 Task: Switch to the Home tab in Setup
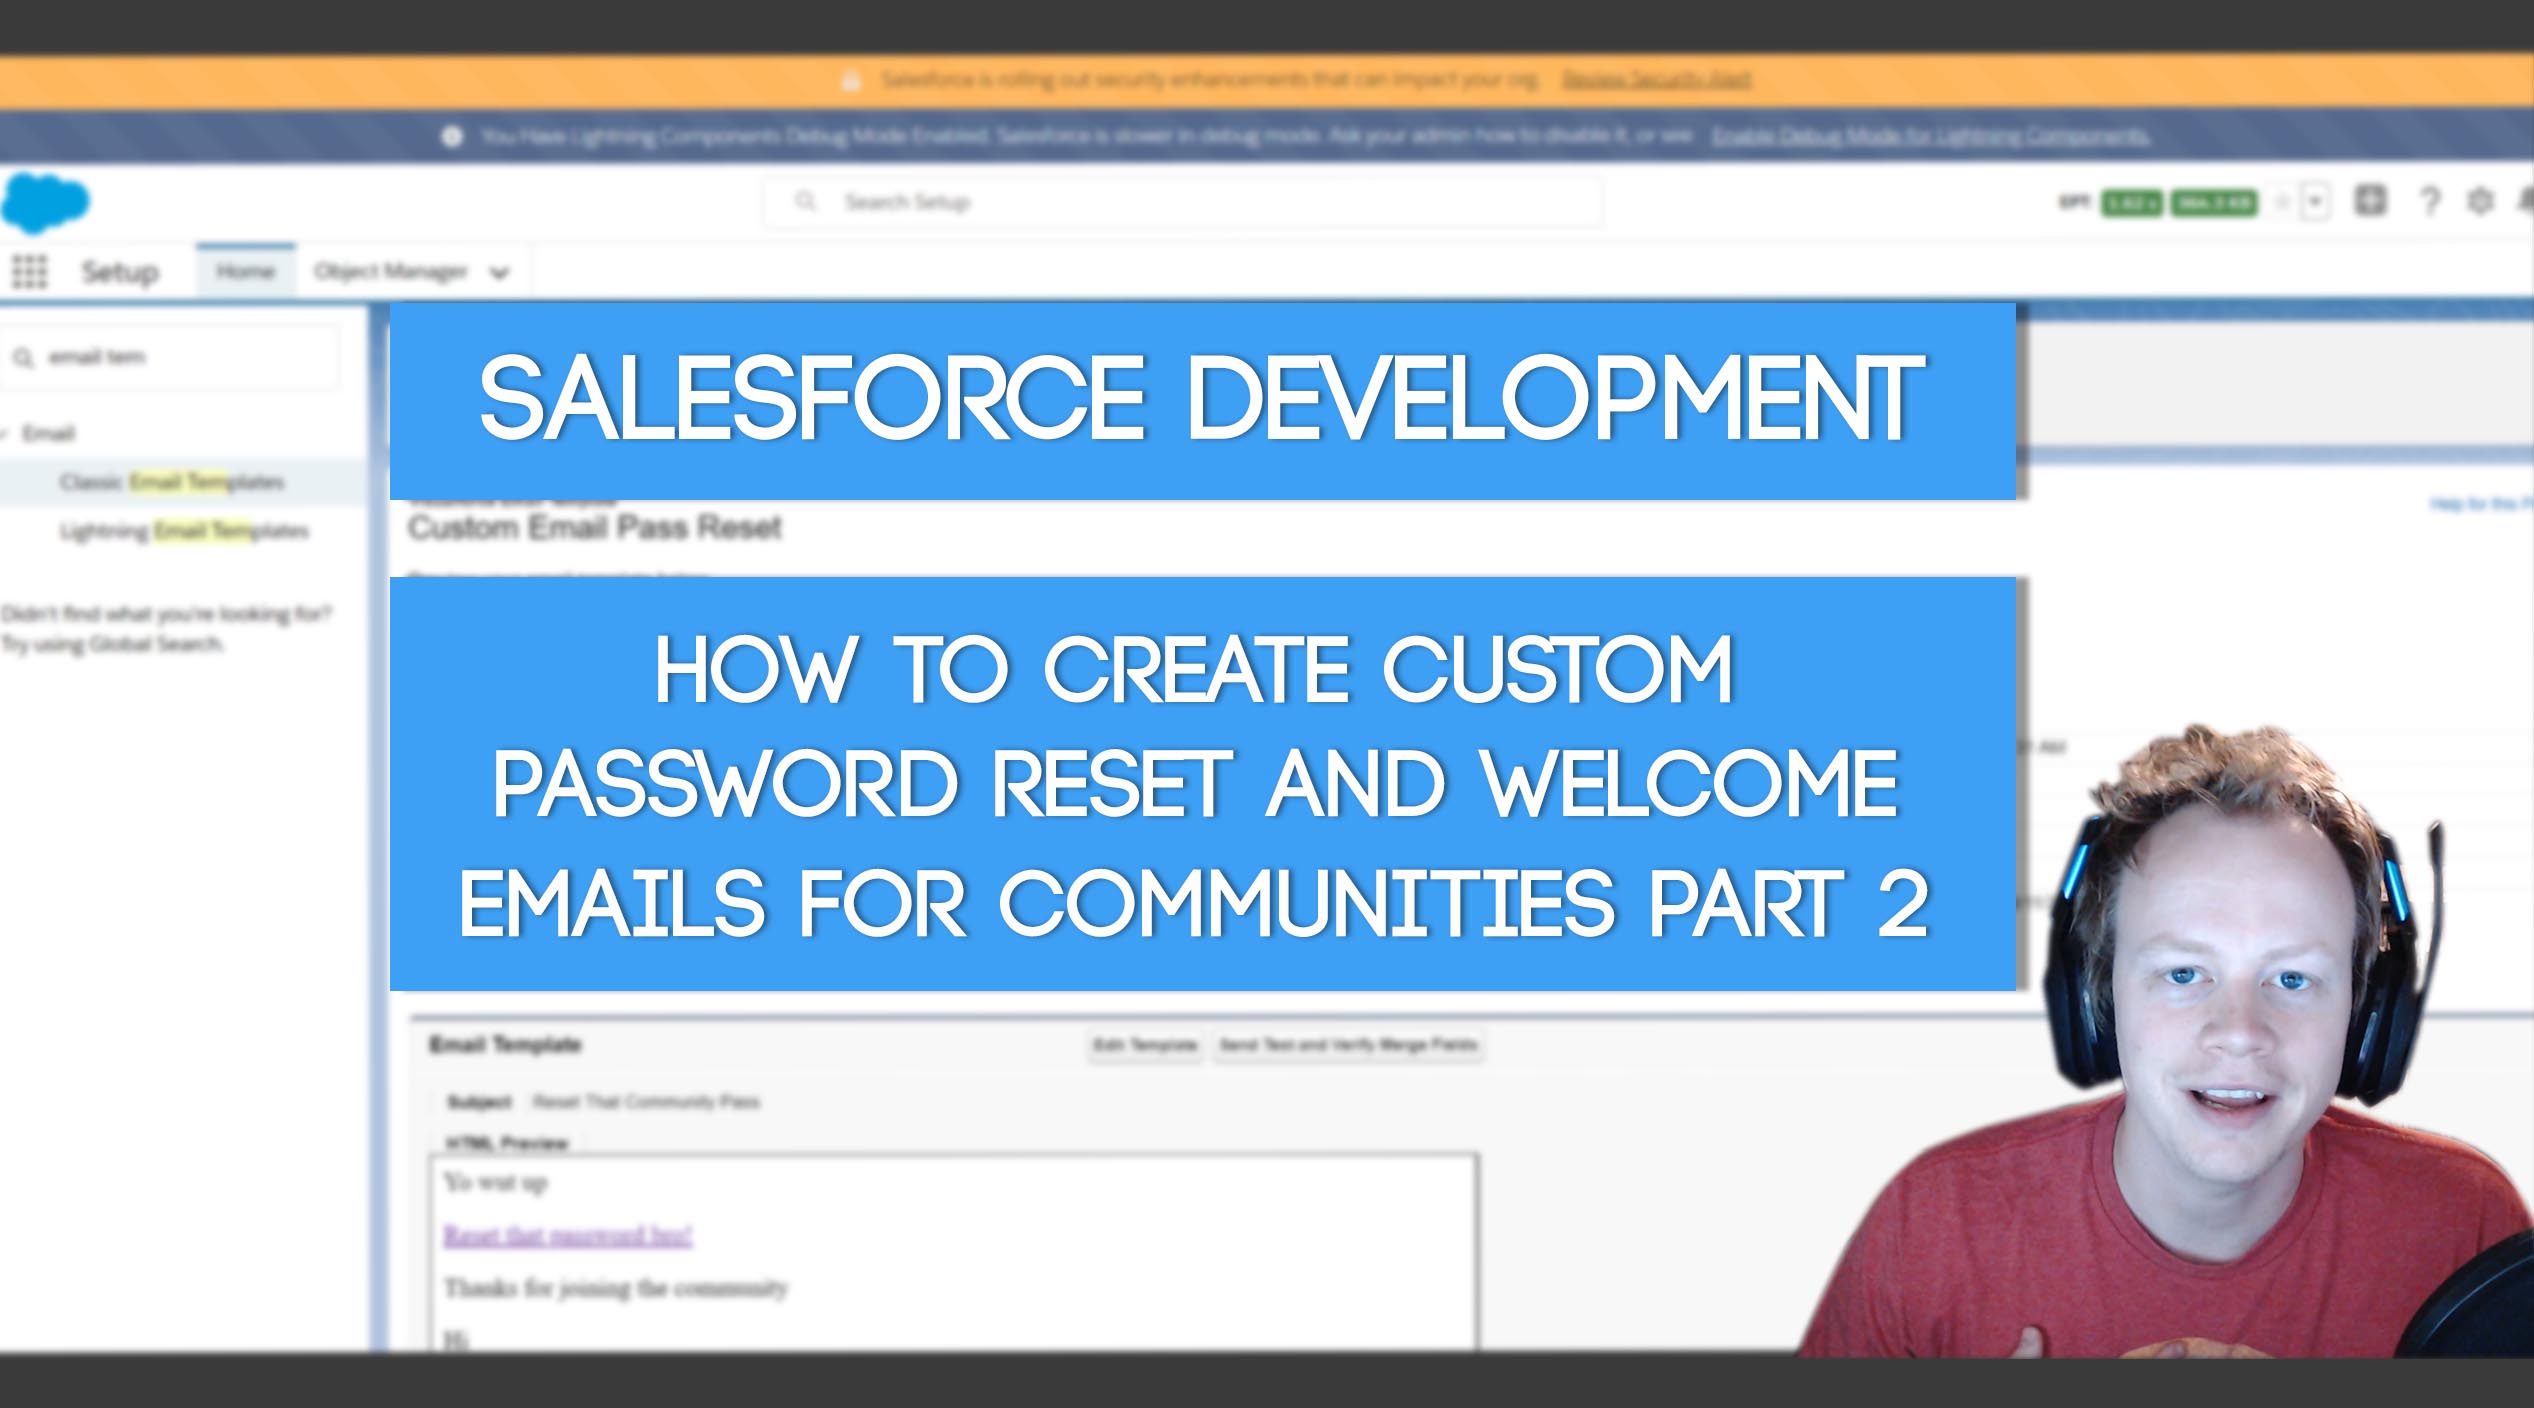tap(245, 270)
